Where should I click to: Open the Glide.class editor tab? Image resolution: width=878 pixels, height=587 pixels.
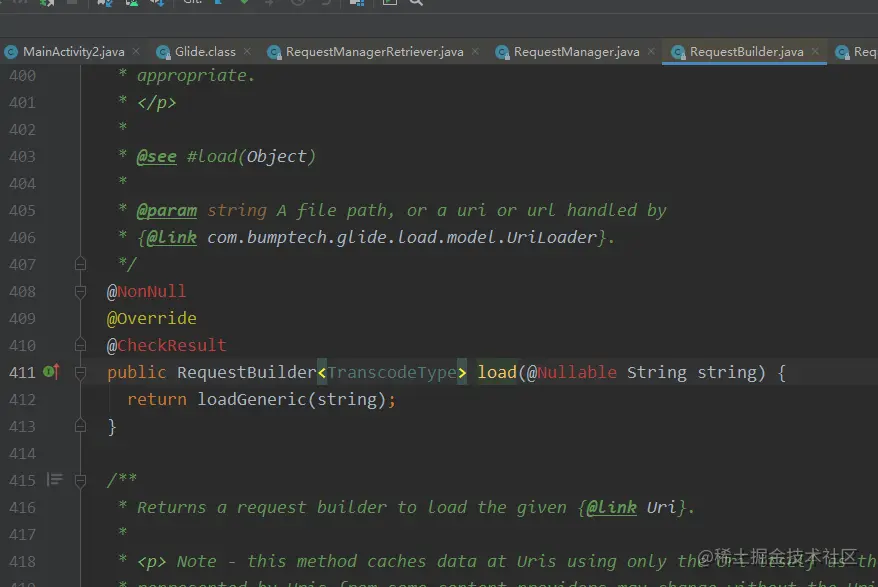point(205,52)
